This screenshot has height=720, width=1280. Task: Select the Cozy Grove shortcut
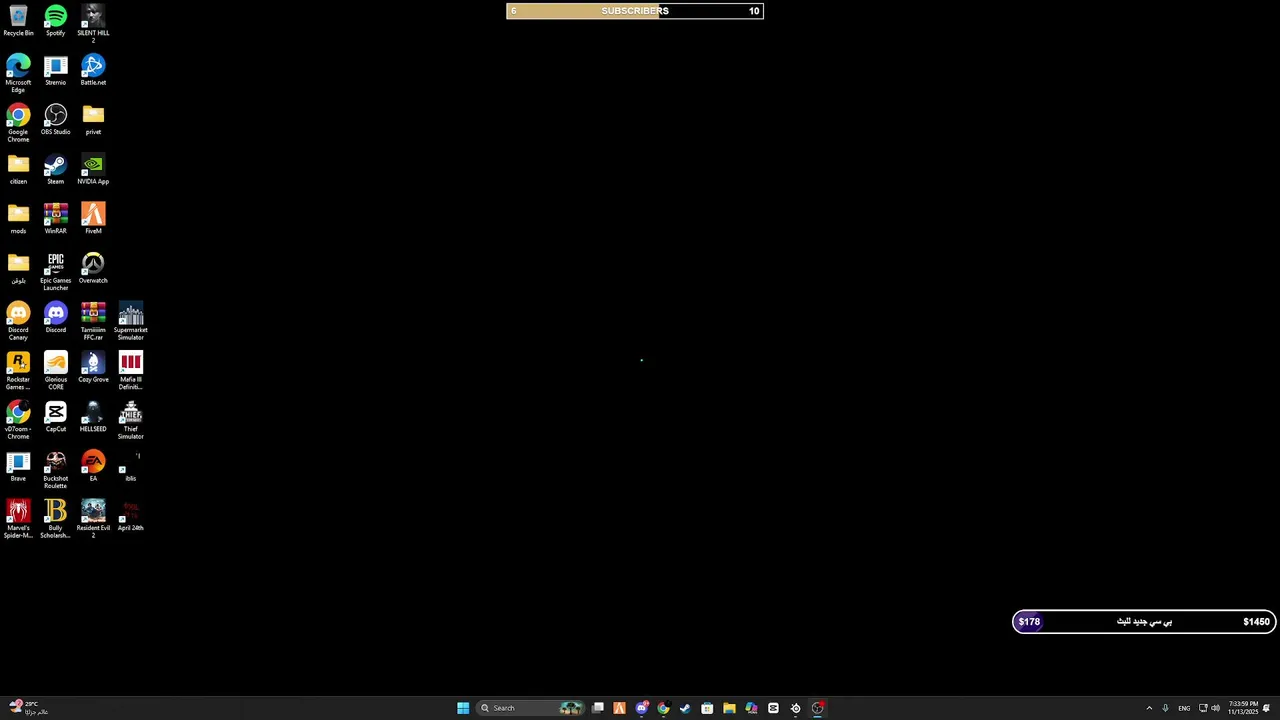(93, 368)
